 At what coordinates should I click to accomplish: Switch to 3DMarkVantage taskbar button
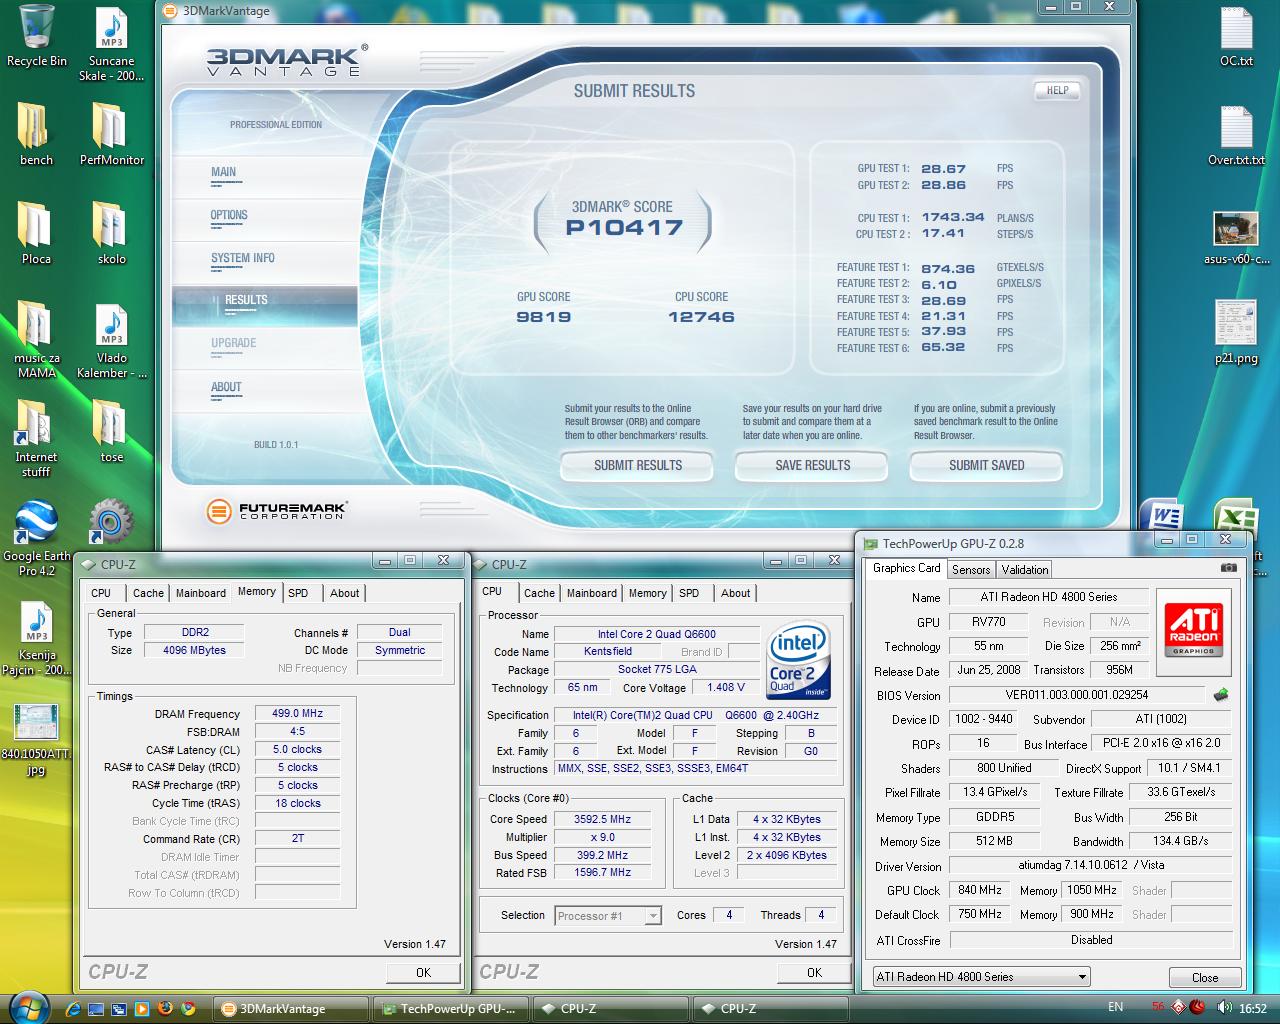pyautogui.click(x=291, y=1009)
